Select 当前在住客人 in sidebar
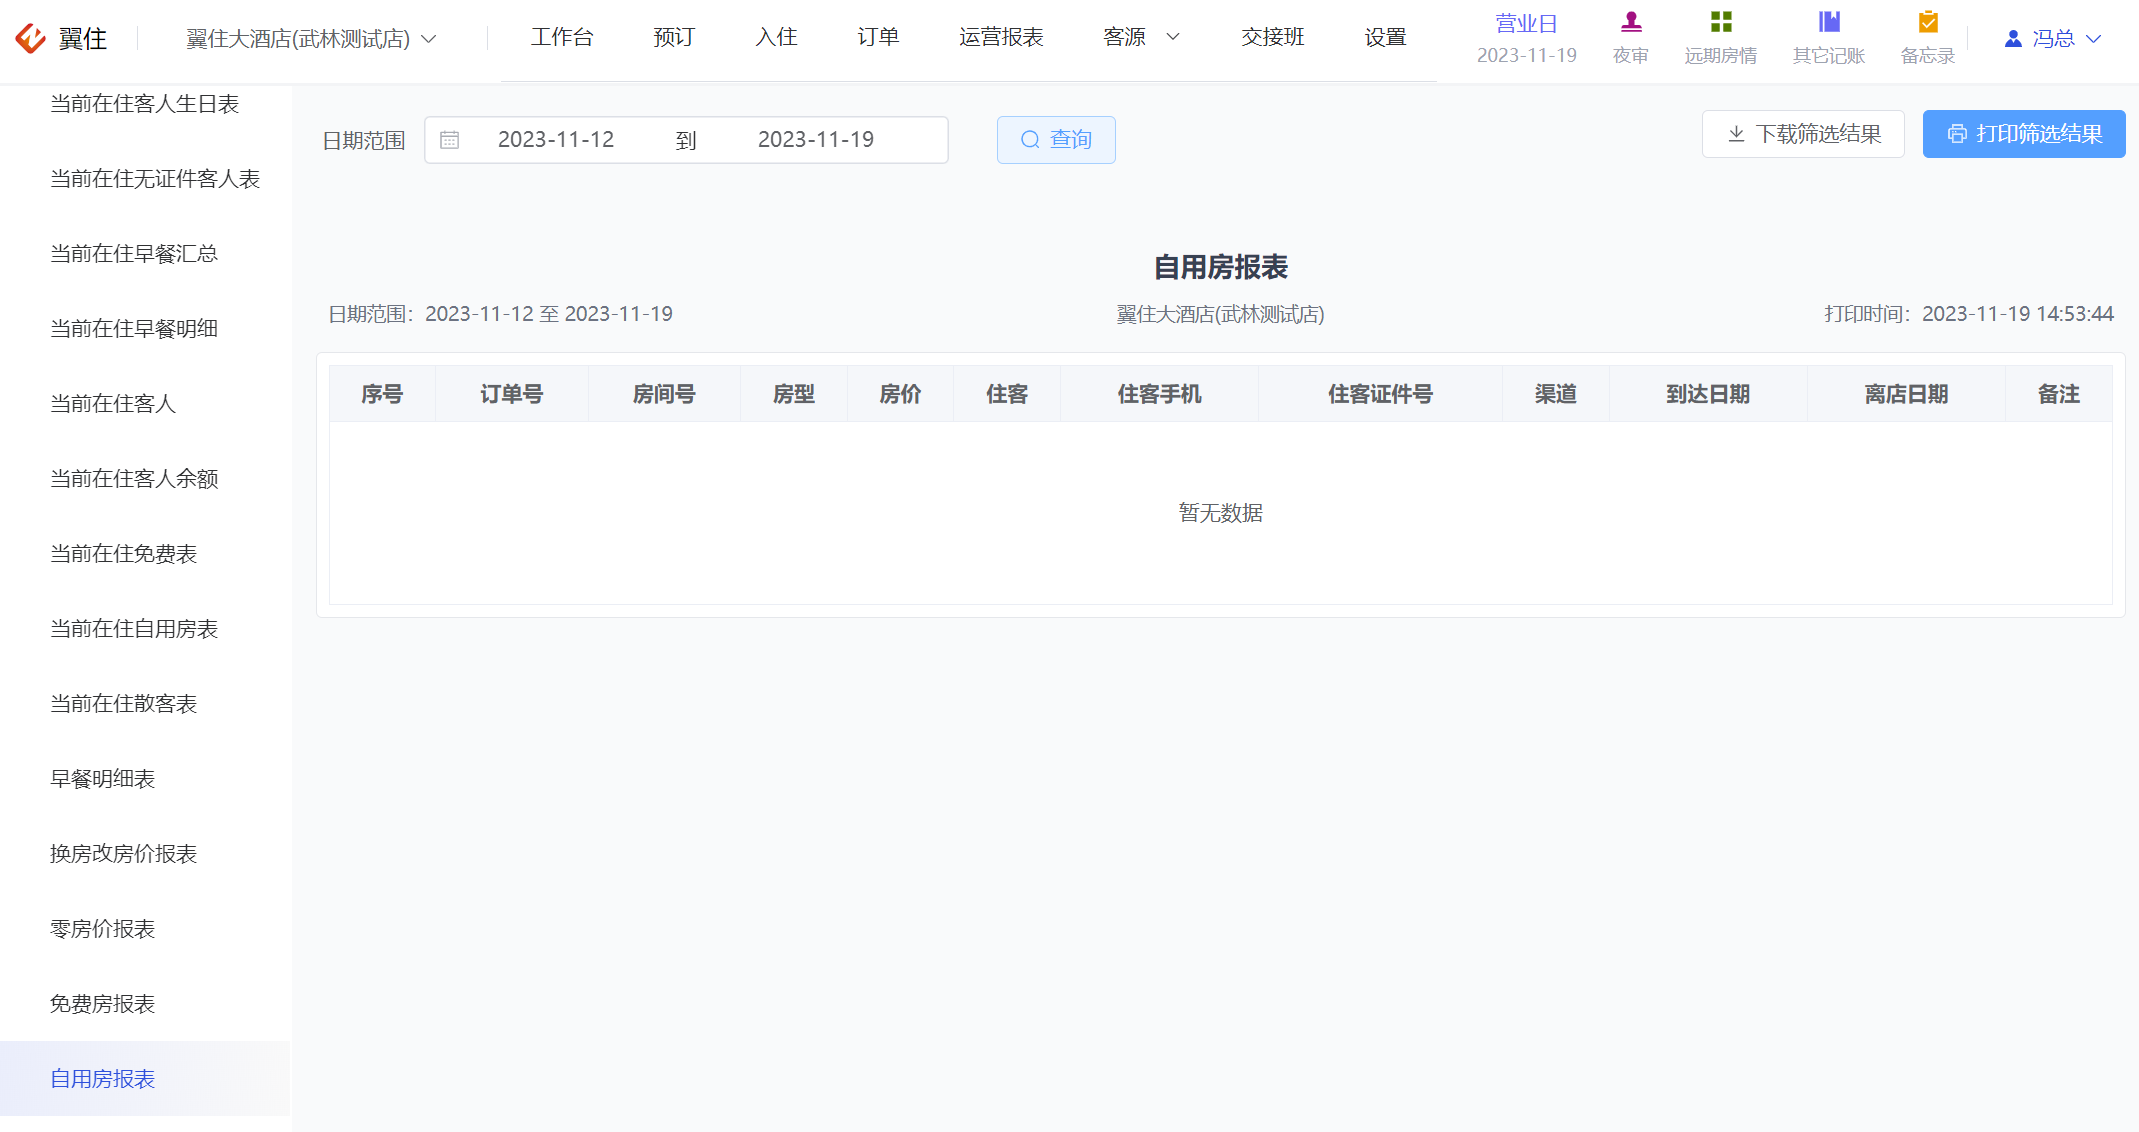Screen dimensions: 2139x1132 coord(145,404)
